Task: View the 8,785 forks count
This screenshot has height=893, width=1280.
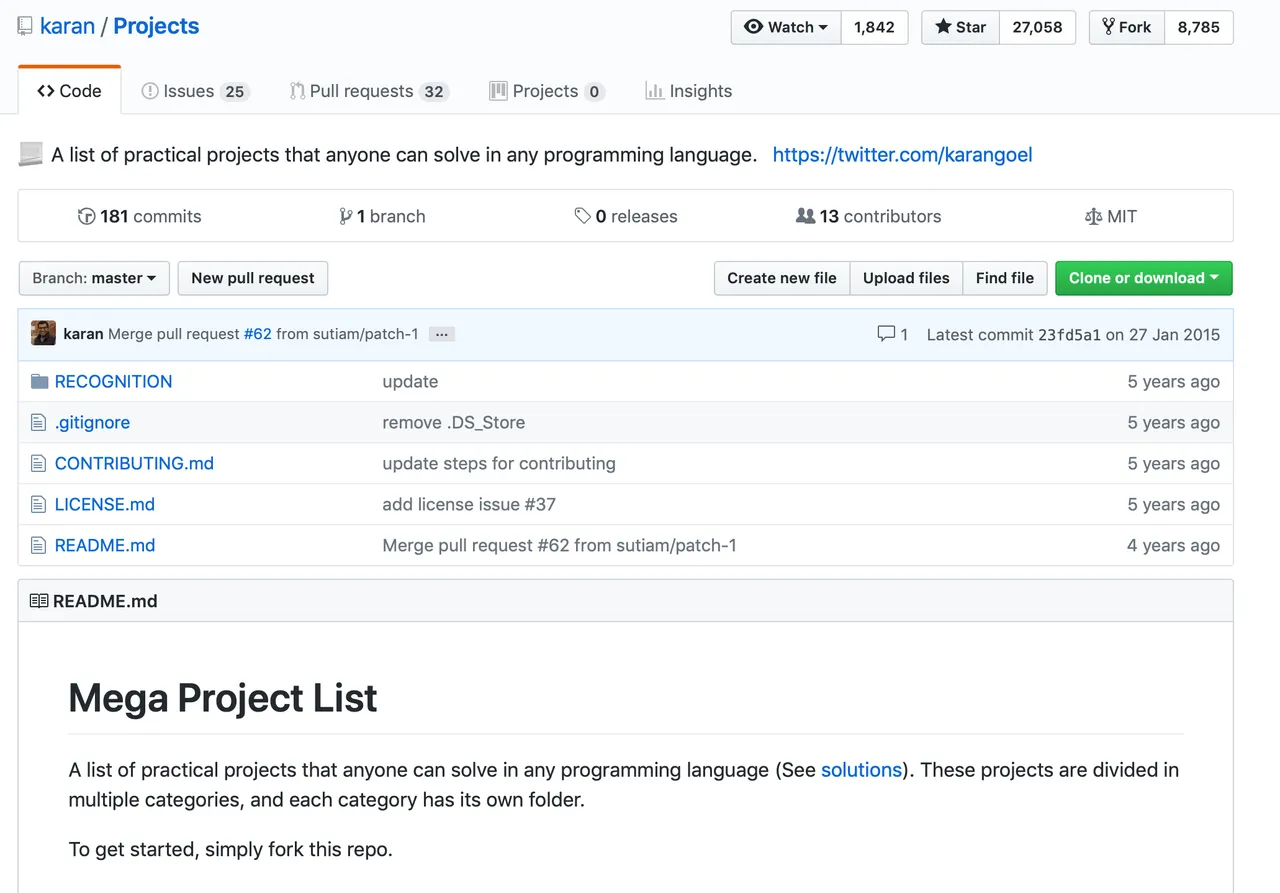Action: coord(1198,28)
